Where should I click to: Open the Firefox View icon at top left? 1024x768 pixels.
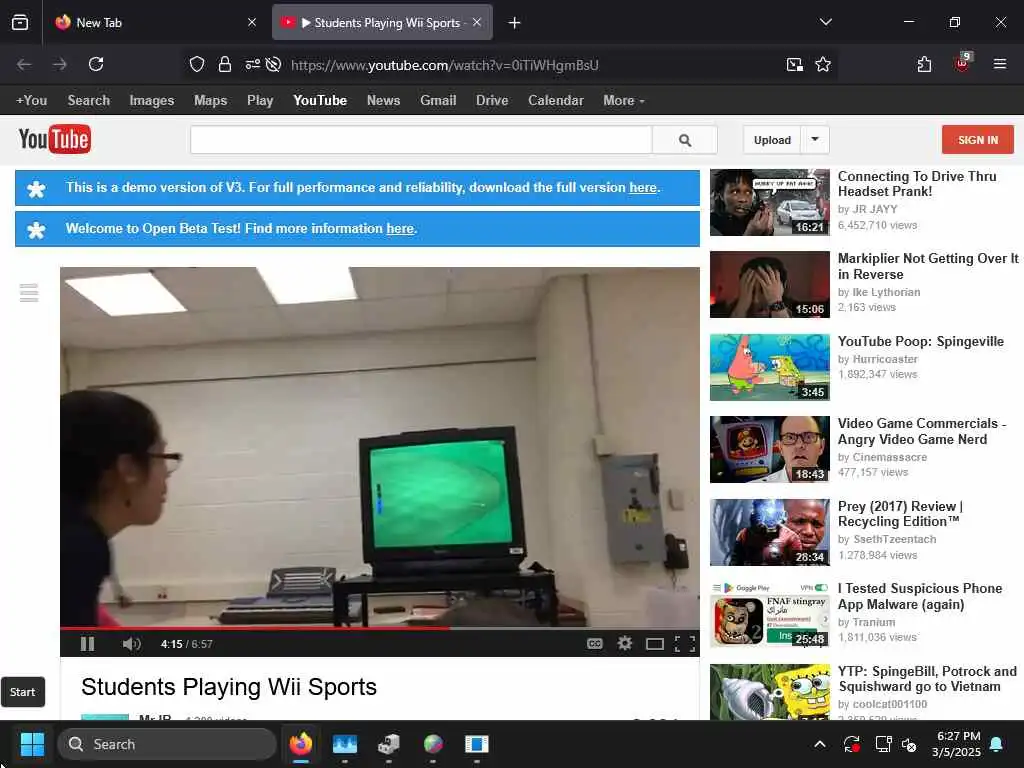(20, 22)
